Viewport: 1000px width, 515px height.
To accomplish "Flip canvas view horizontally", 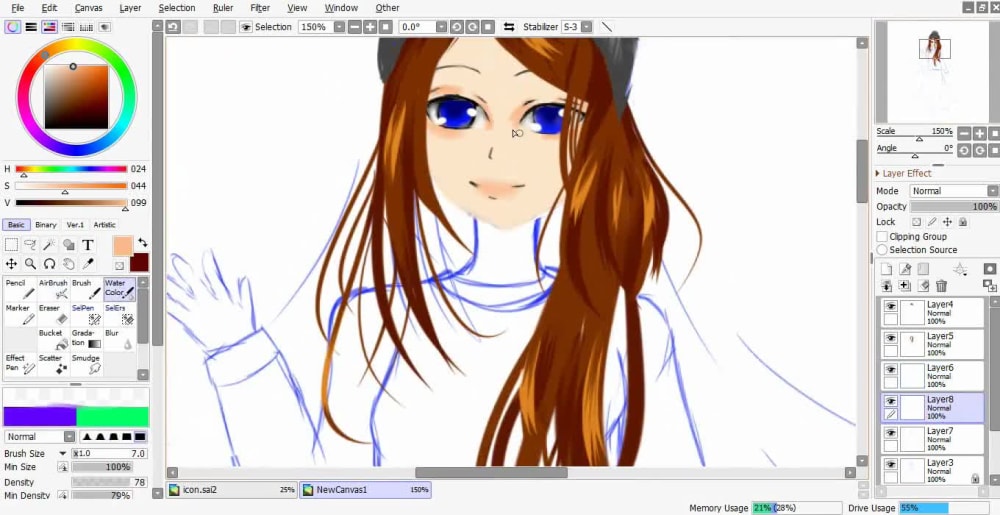I will coord(508,27).
